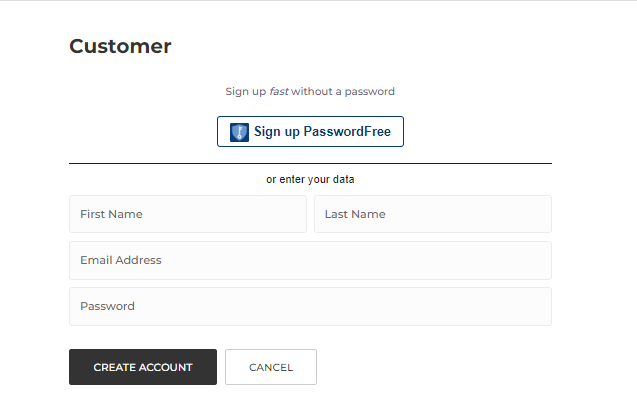Click the 'CANCEL' button label text
Screen dimensions: 637x400
[x=271, y=367]
